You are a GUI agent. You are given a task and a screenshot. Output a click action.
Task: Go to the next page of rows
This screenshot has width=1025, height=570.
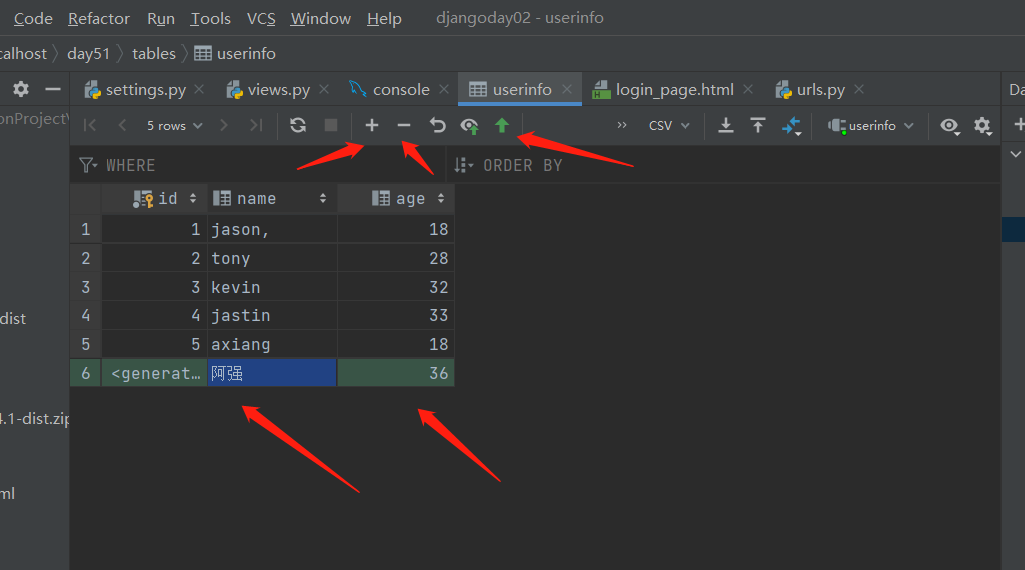click(x=224, y=125)
